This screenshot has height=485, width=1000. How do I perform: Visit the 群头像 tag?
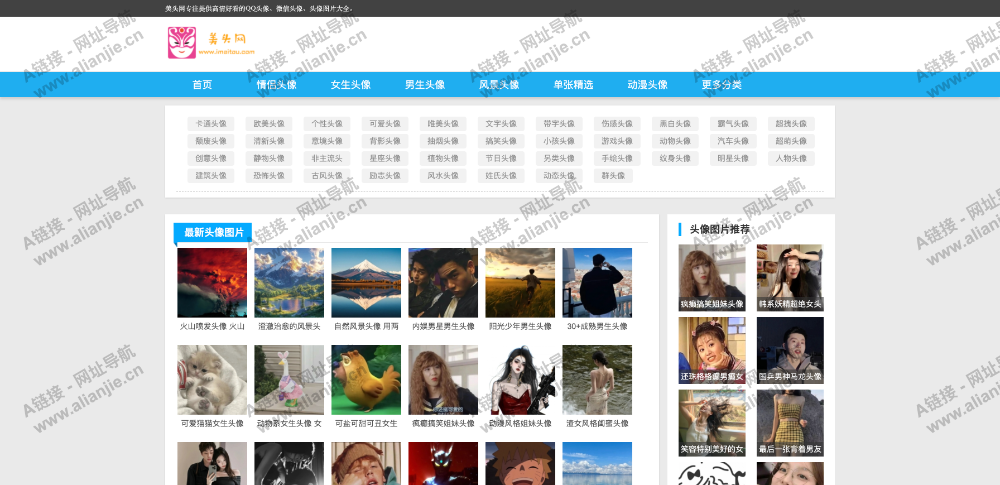point(614,175)
